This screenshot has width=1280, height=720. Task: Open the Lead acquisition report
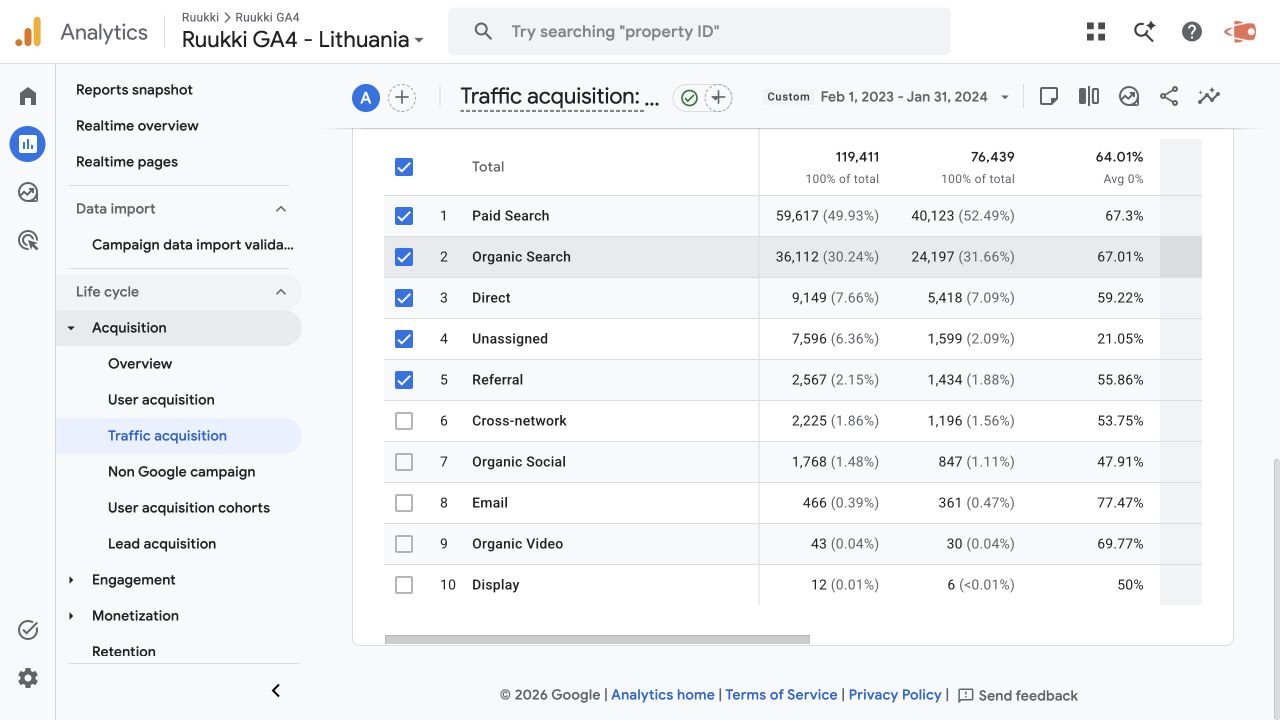coord(162,544)
